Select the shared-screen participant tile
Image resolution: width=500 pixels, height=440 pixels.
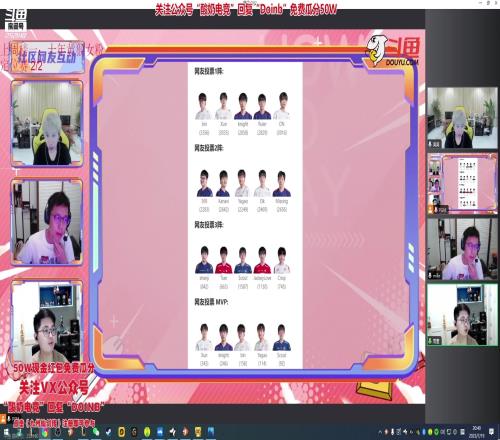pyautogui.click(x=462, y=183)
